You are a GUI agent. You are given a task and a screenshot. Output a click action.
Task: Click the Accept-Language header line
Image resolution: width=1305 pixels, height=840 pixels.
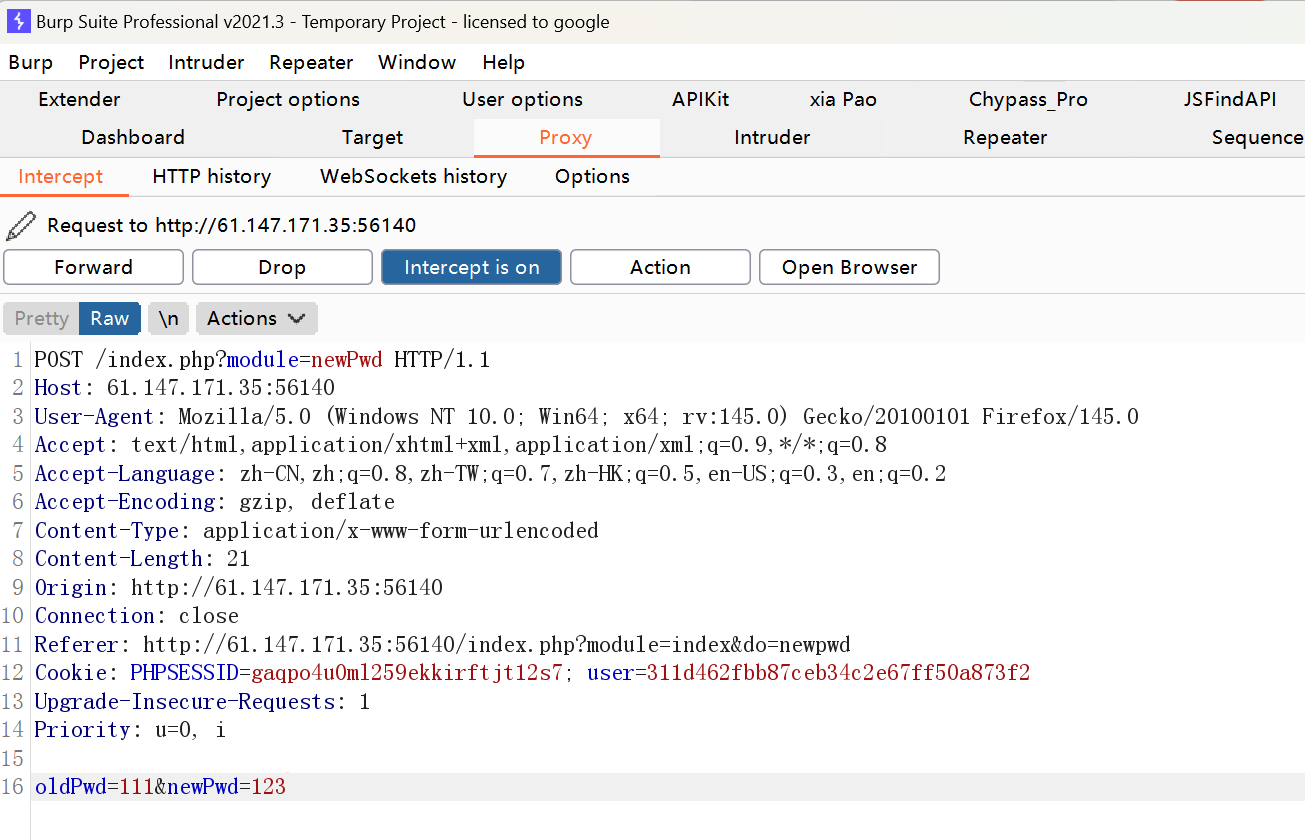(490, 473)
